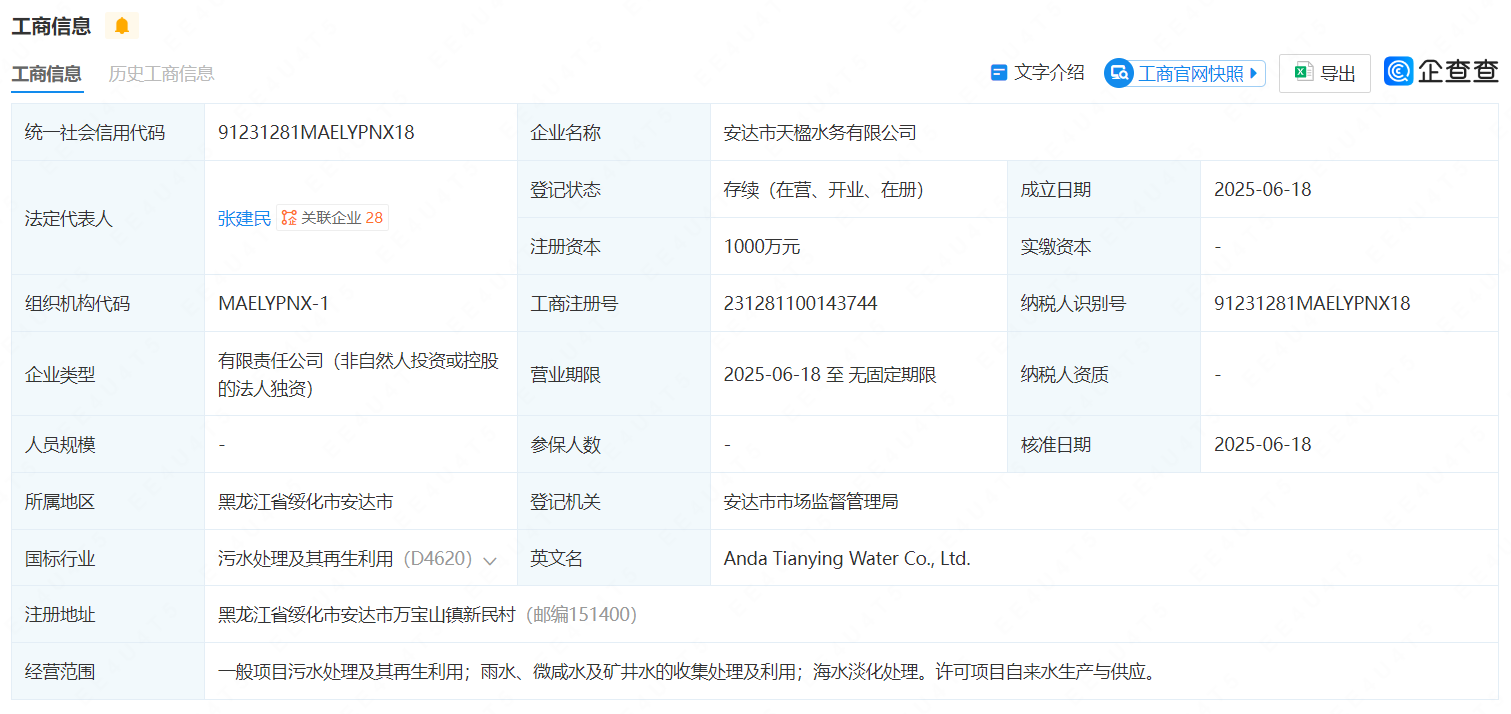Click the 关联企业 network icon
This screenshot has width=1511, height=714.
[288, 218]
